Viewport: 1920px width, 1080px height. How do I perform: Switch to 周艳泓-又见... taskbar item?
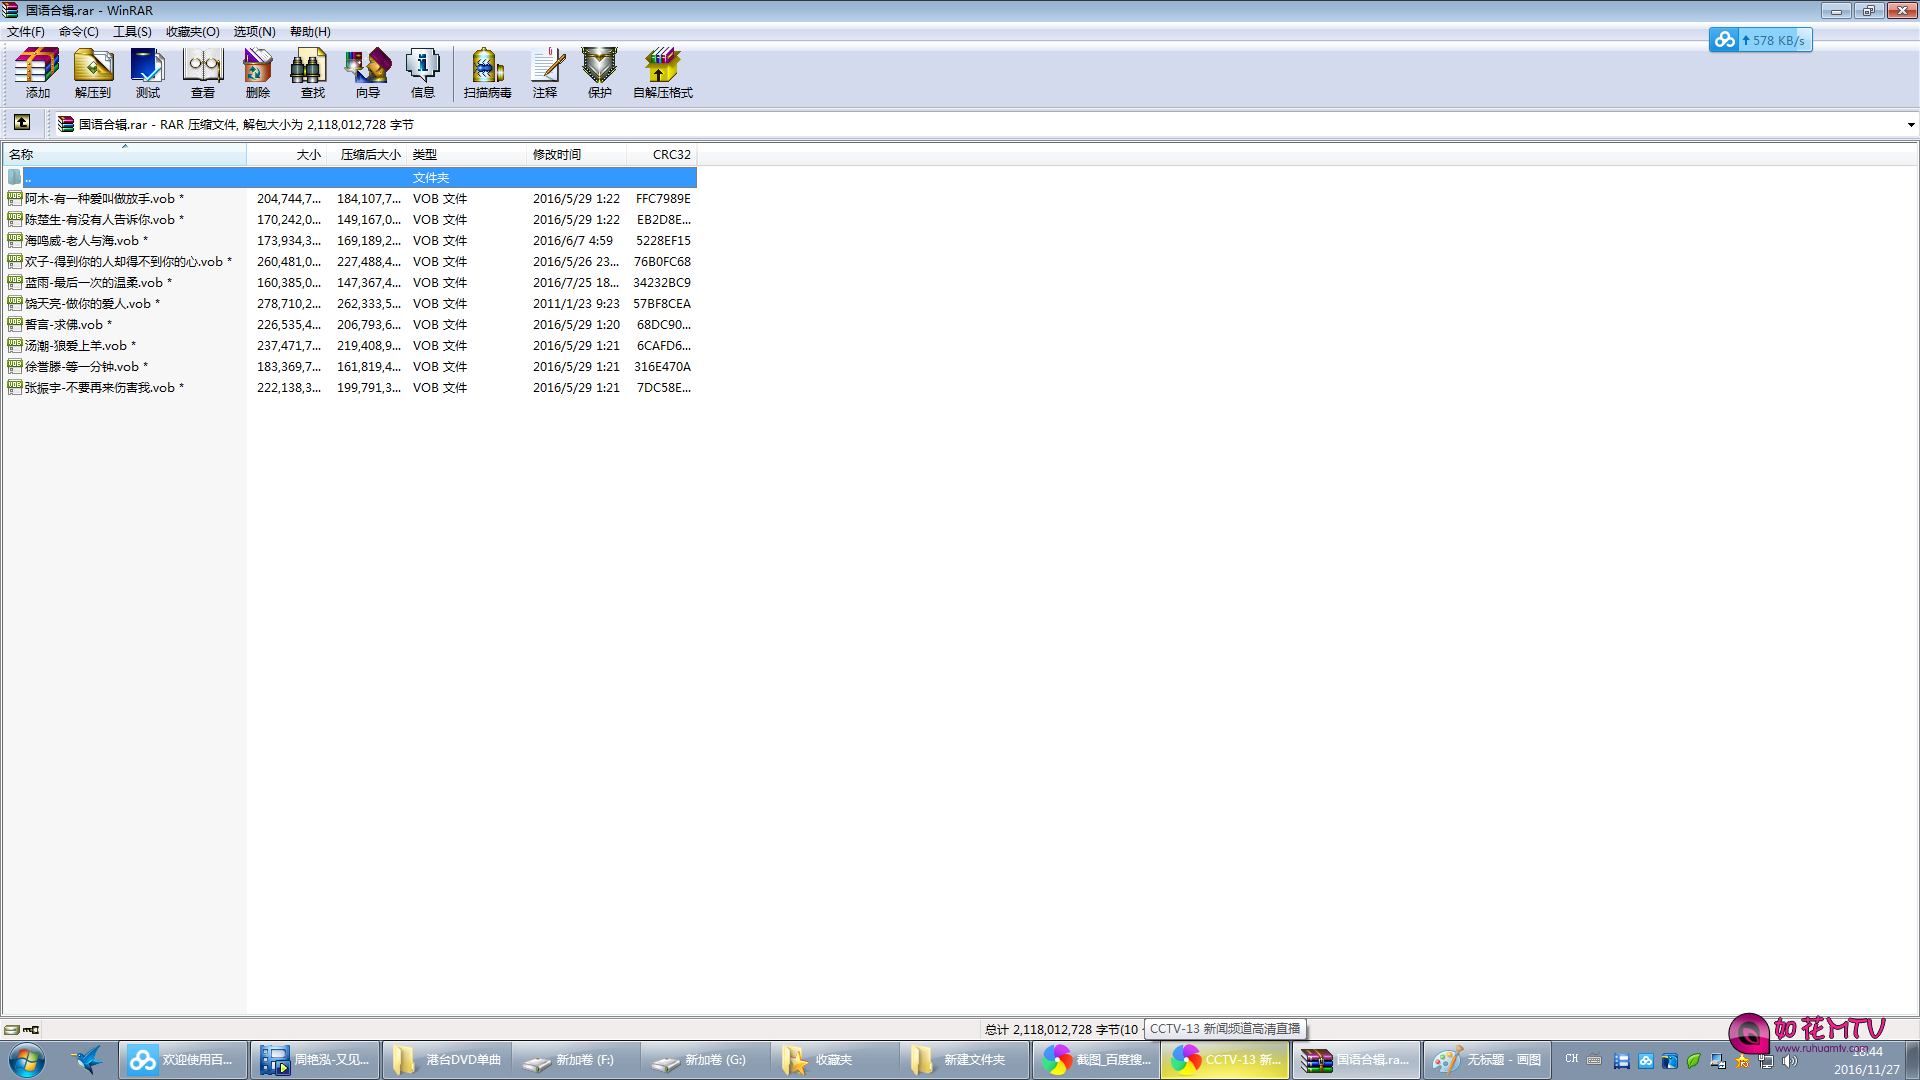(x=315, y=1060)
